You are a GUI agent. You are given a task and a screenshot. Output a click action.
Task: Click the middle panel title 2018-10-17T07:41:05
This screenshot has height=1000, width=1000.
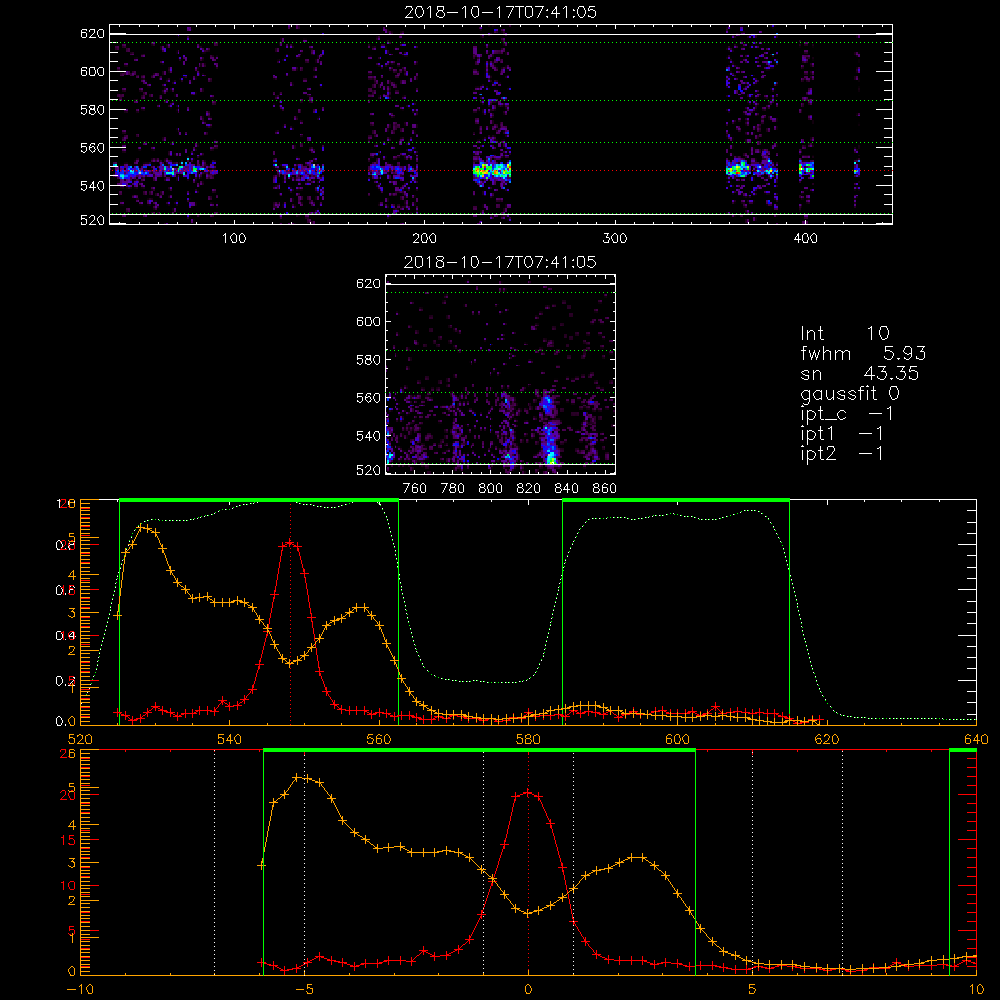[500, 262]
